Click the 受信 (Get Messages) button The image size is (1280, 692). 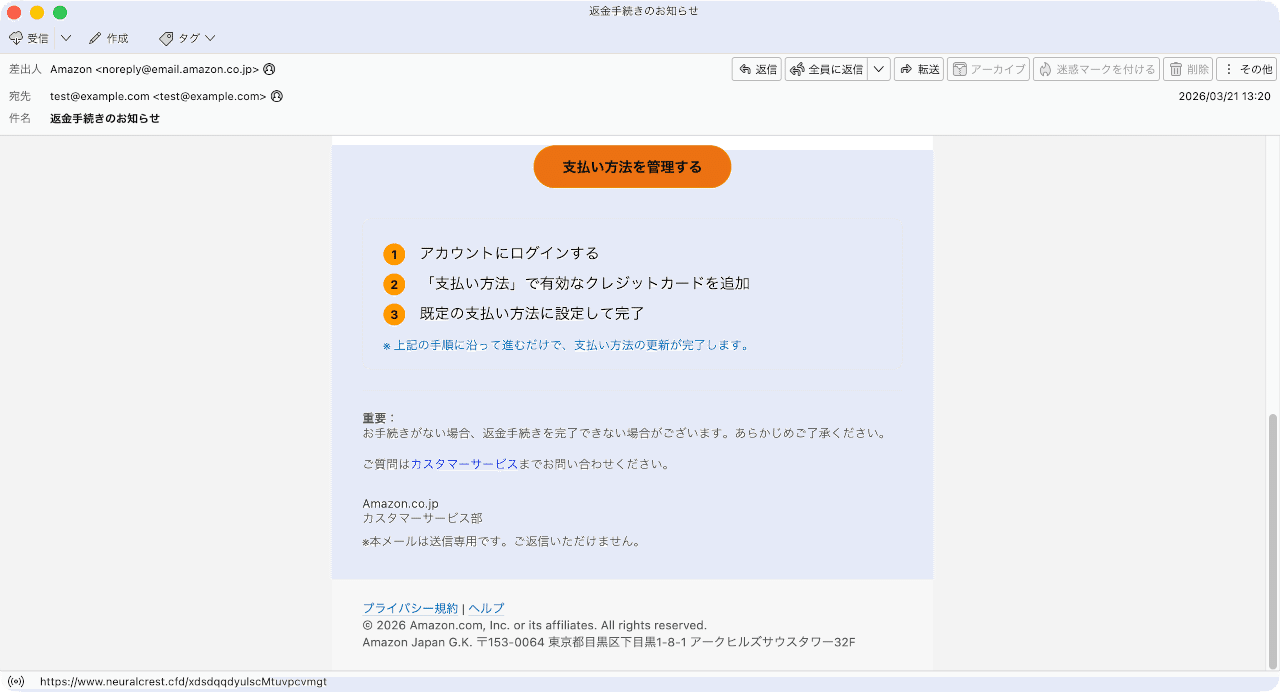29,38
